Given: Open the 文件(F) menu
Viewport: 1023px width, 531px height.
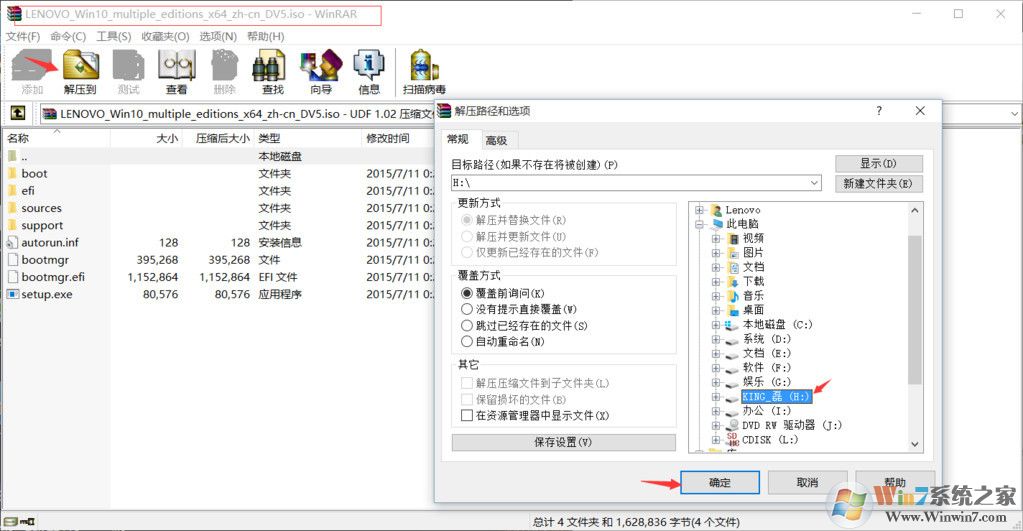Looking at the screenshot, I should [23, 37].
